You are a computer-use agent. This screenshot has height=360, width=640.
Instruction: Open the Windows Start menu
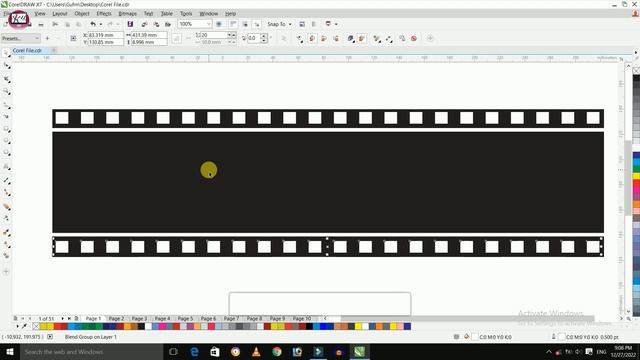click(10, 352)
